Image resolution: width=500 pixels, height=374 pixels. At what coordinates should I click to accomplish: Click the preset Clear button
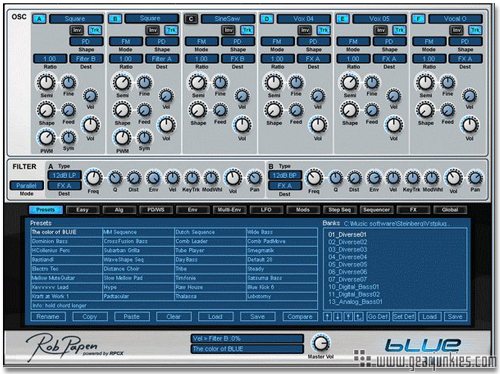coord(174,317)
